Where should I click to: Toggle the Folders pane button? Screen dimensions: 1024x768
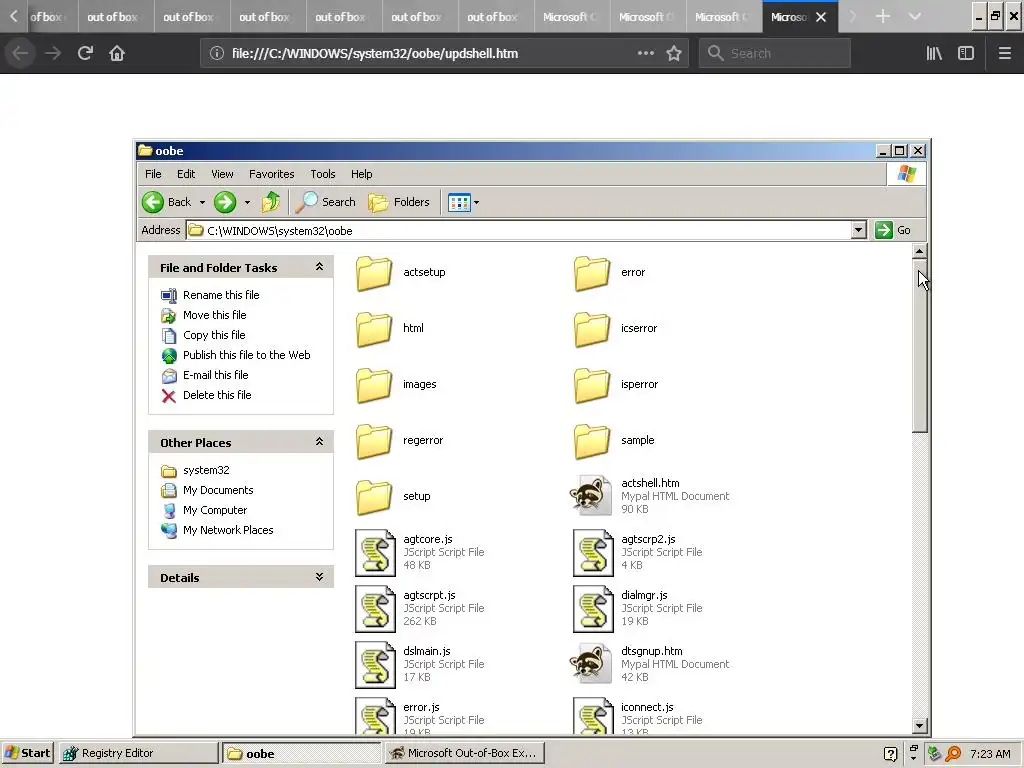click(x=399, y=202)
